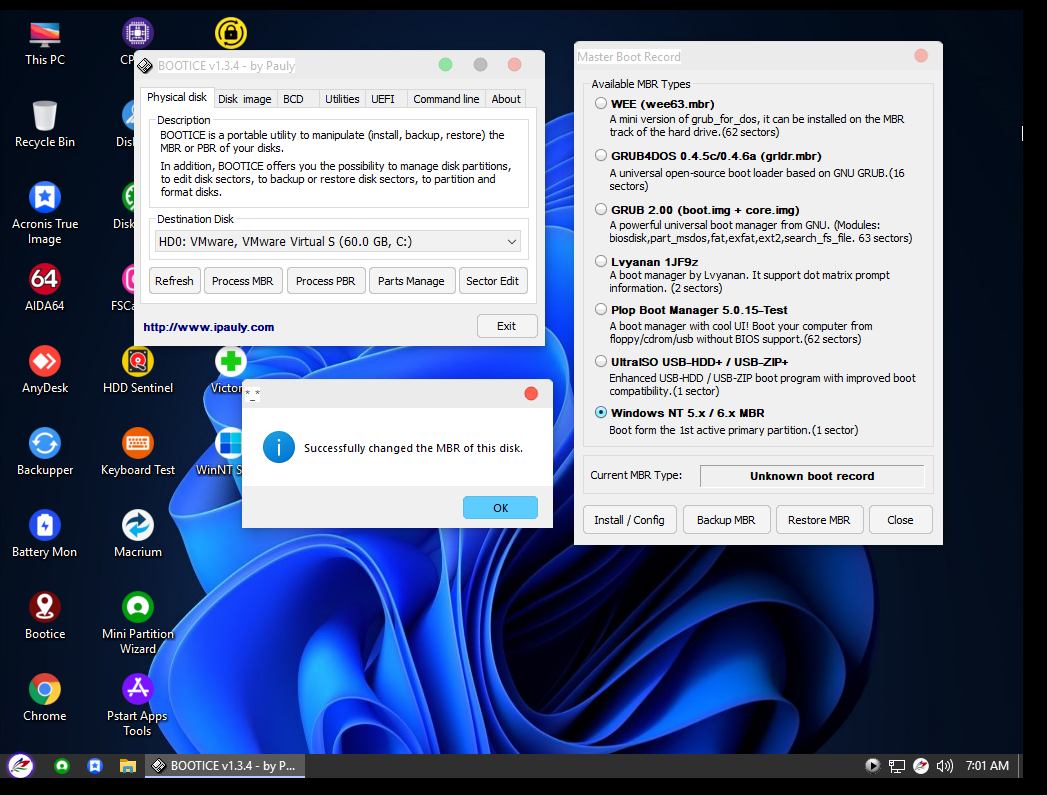This screenshot has width=1047, height=795.
Task: Switch to the Physical disk tab
Action: 177,97
